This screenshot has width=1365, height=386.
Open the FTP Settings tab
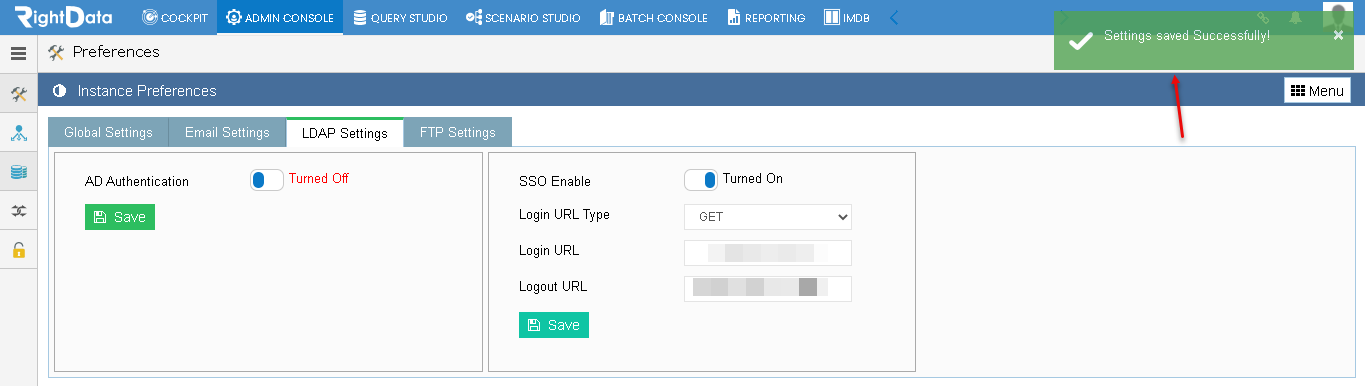point(458,132)
